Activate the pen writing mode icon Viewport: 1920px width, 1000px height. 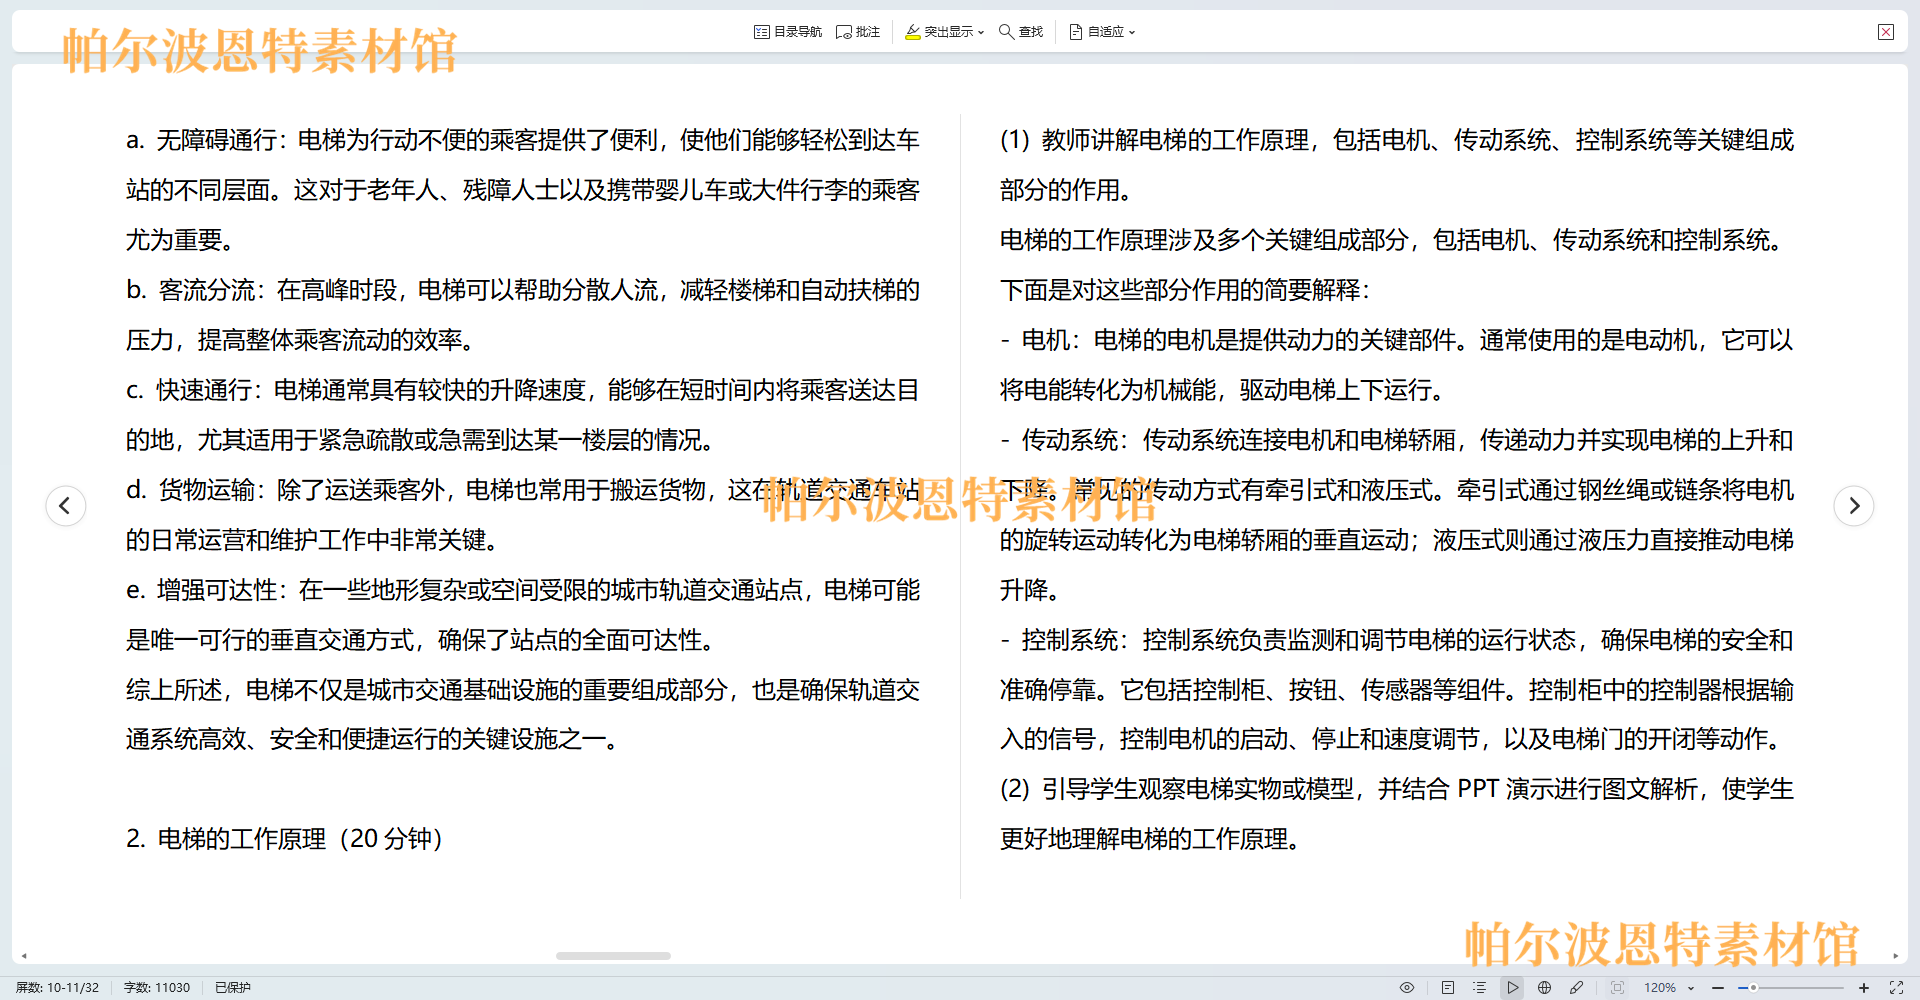pyautogui.click(x=1577, y=987)
